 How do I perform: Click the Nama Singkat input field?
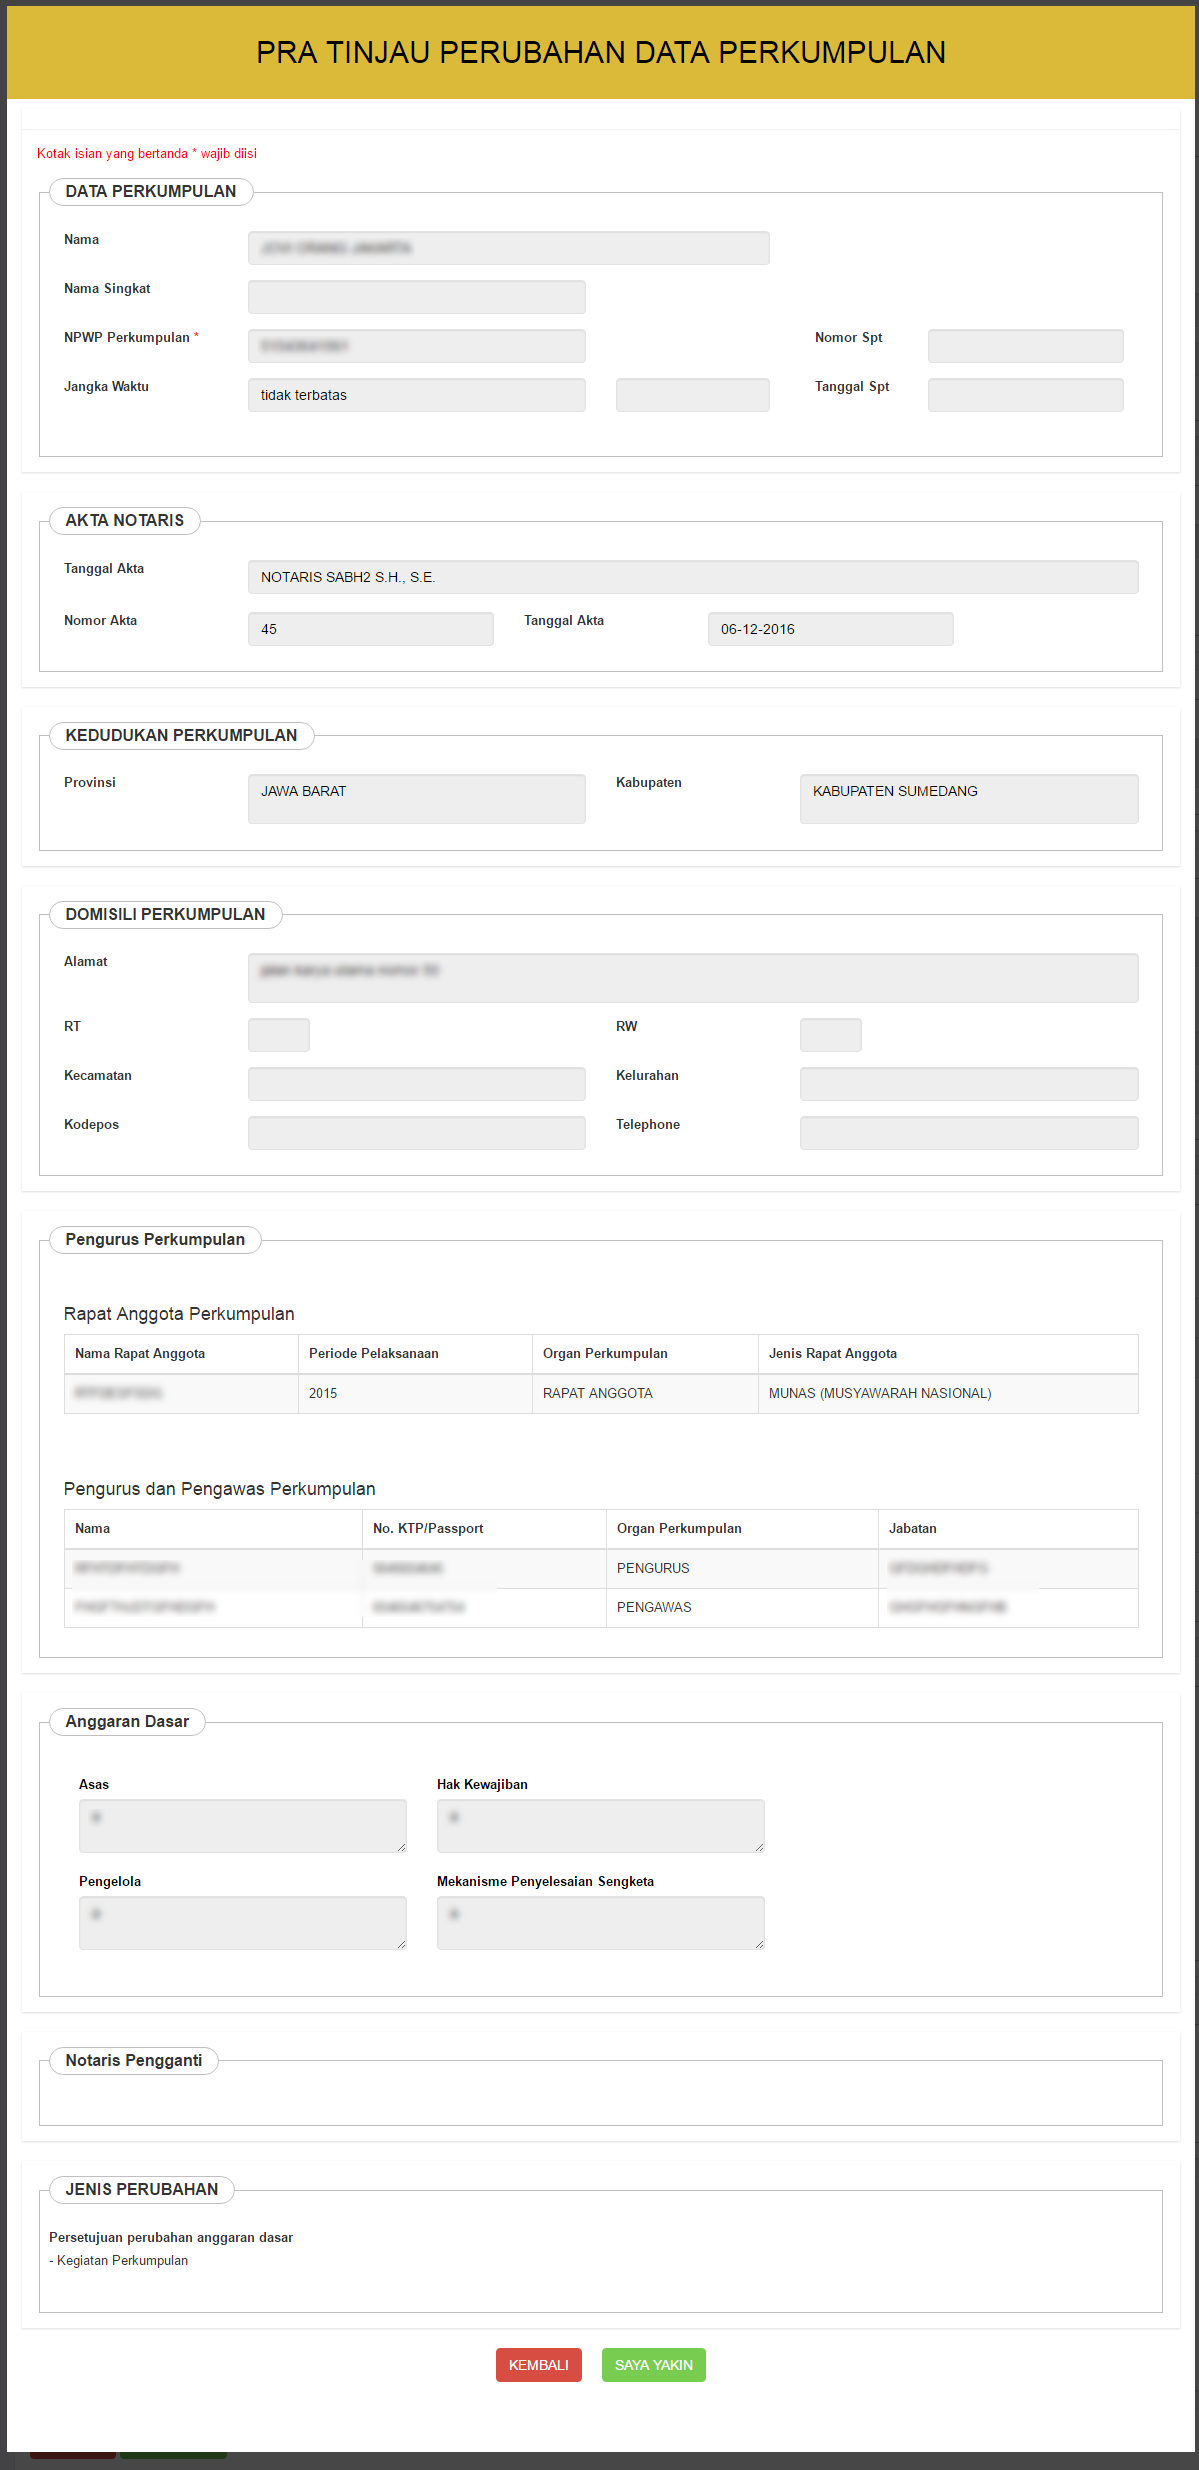coord(416,297)
